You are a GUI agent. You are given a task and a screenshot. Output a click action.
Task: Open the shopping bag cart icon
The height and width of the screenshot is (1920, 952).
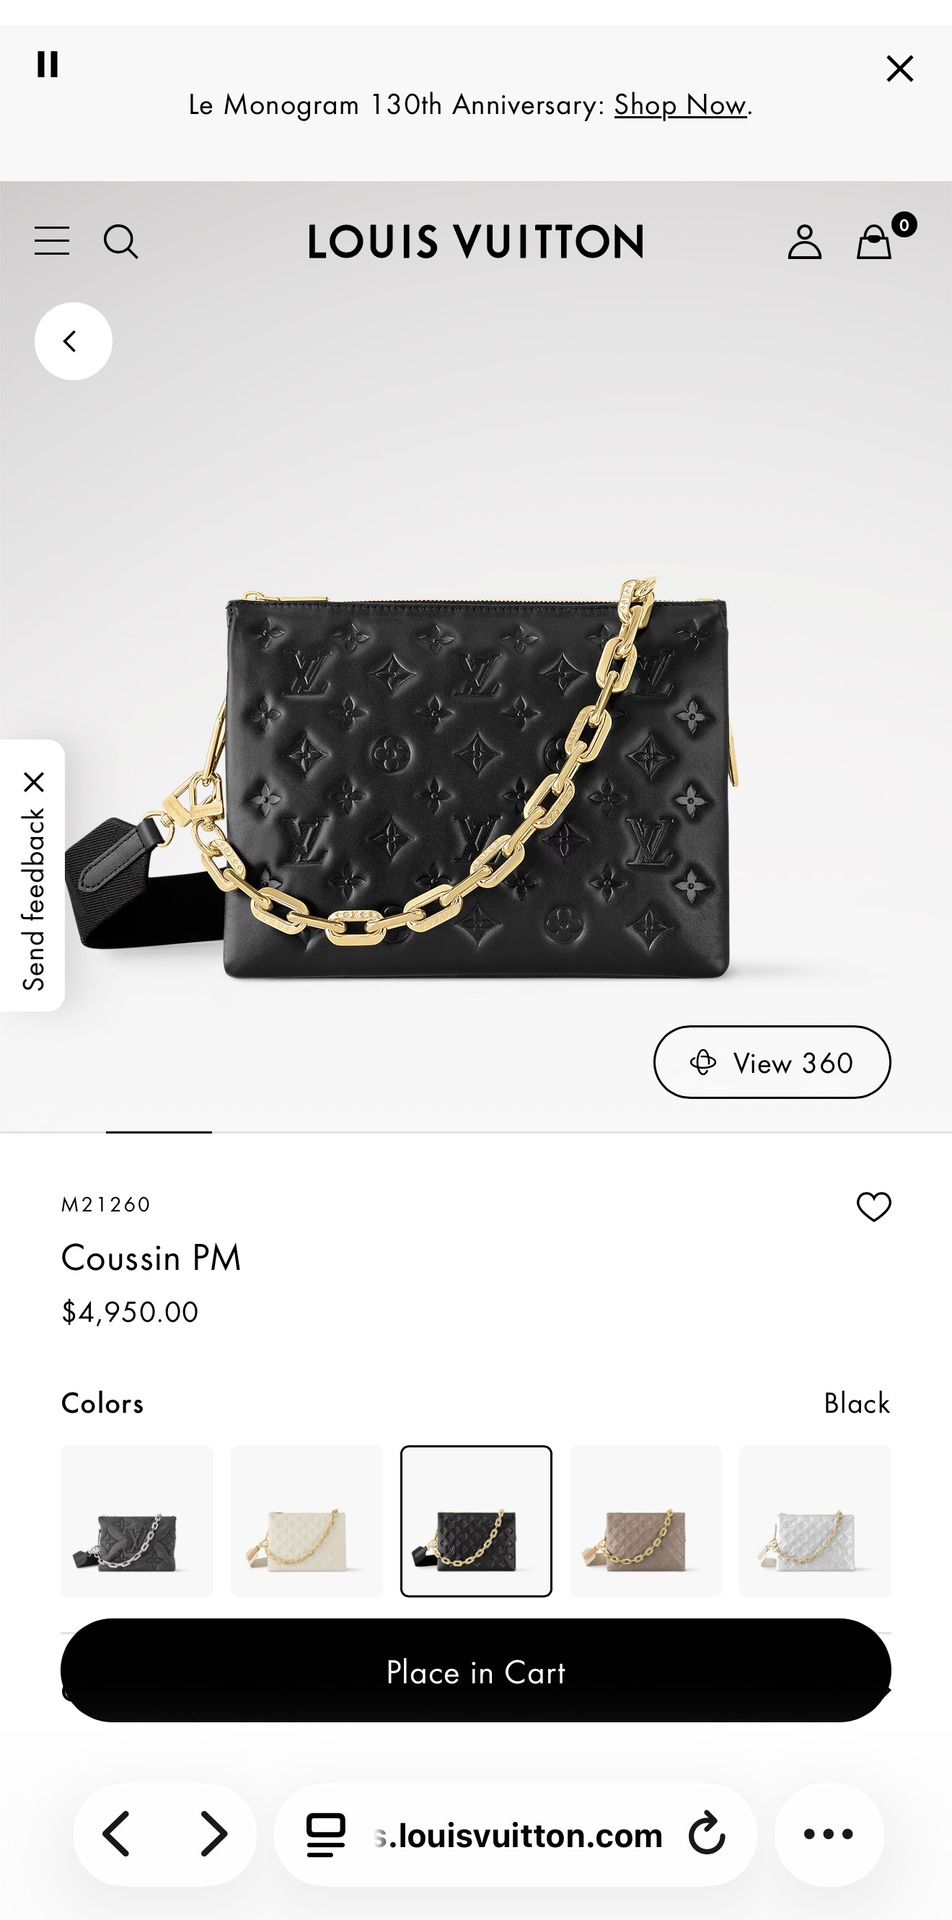click(874, 241)
